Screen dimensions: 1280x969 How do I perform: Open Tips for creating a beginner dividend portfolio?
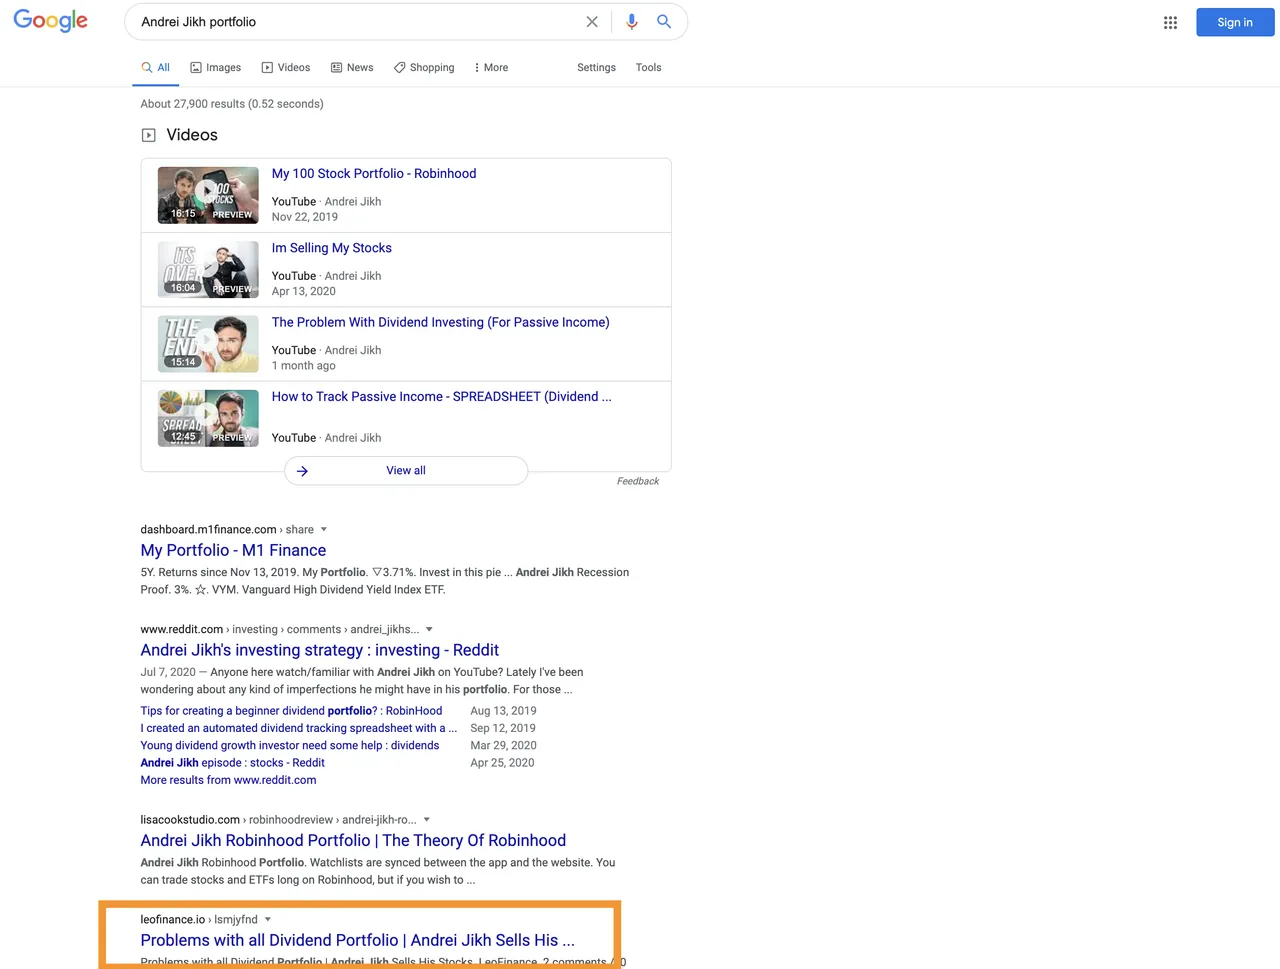[291, 711]
